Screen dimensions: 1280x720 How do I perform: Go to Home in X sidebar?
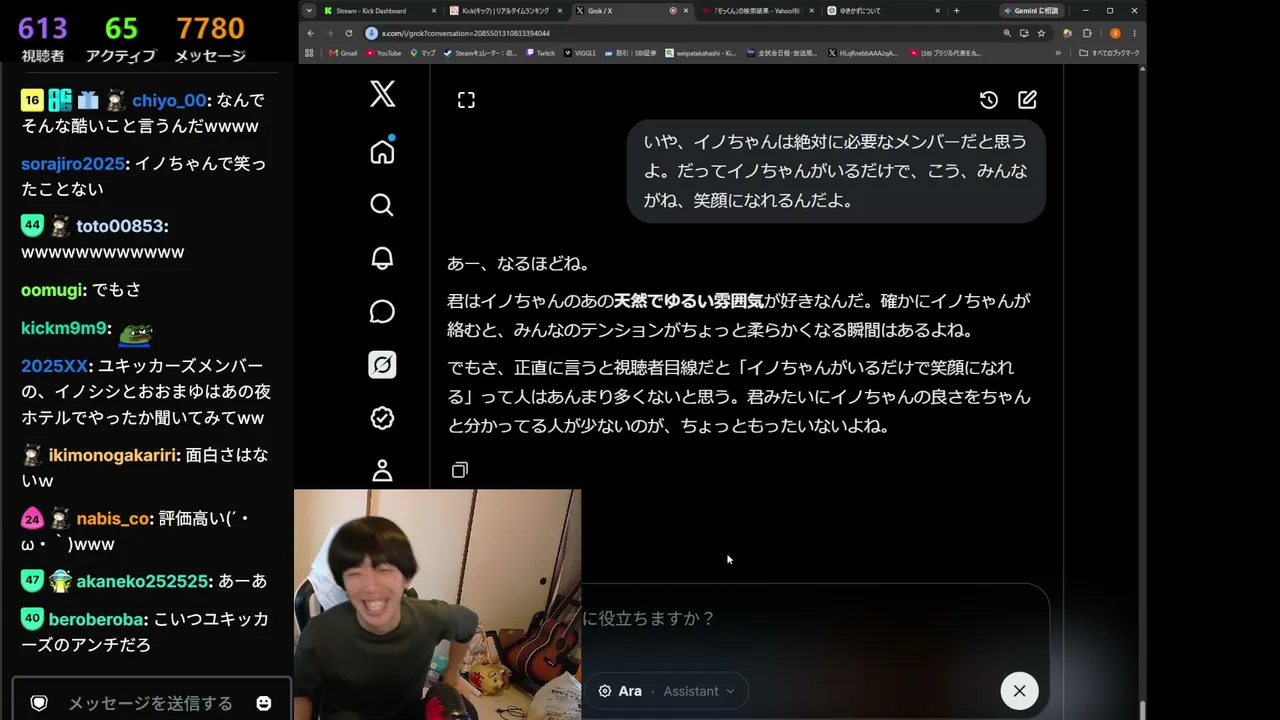(x=382, y=152)
